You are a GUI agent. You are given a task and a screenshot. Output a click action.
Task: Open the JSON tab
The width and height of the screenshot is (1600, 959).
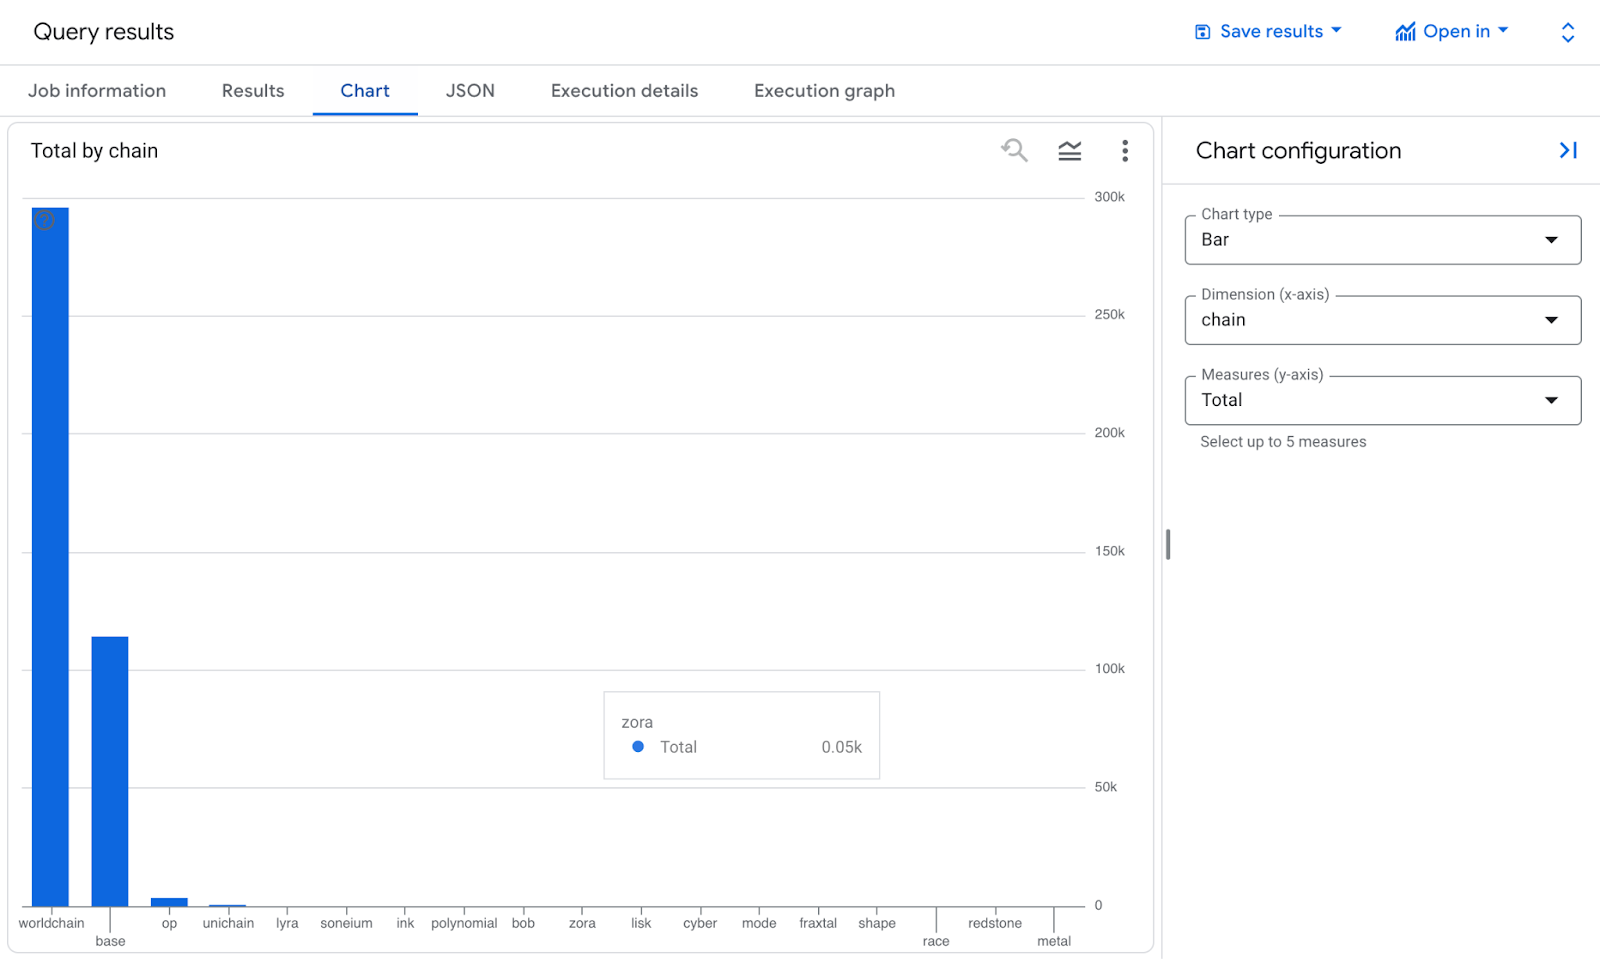tap(470, 91)
